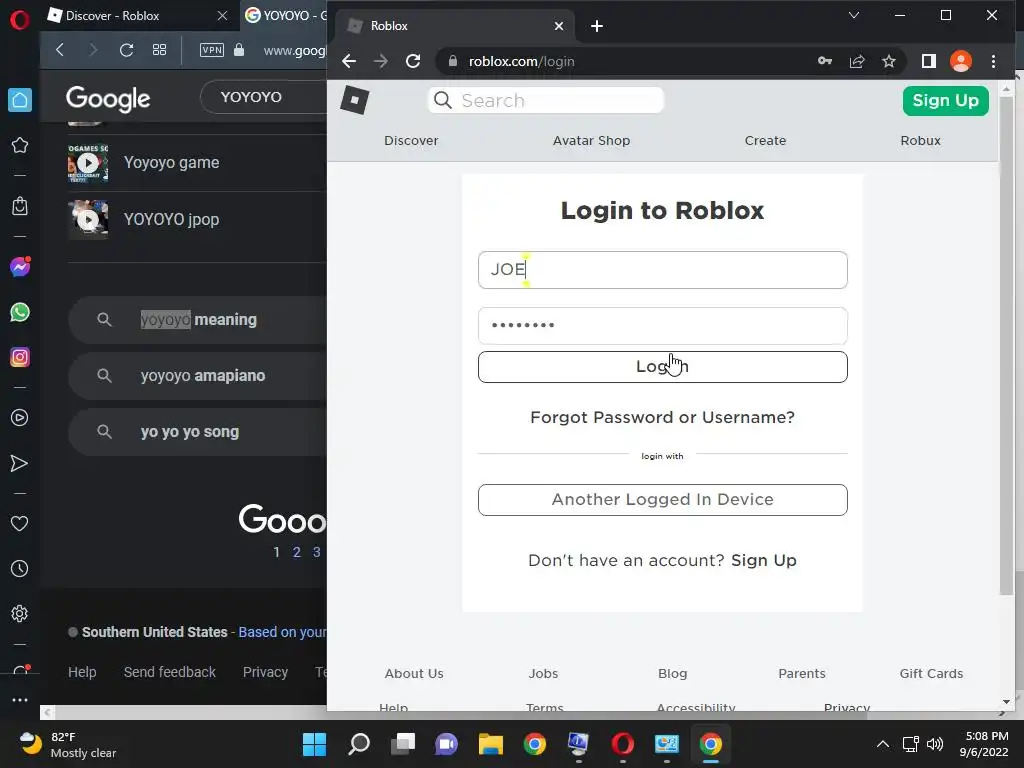
Task: Click the password field
Action: coord(662,326)
